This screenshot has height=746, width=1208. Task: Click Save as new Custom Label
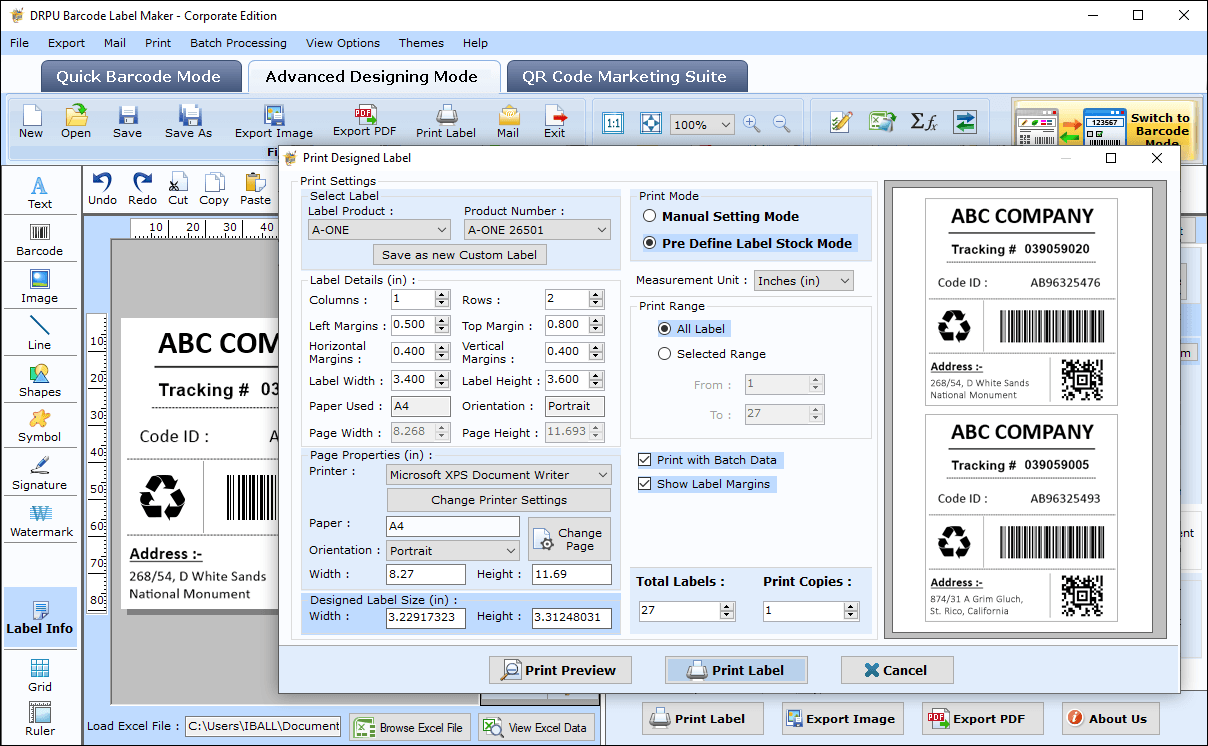click(459, 255)
